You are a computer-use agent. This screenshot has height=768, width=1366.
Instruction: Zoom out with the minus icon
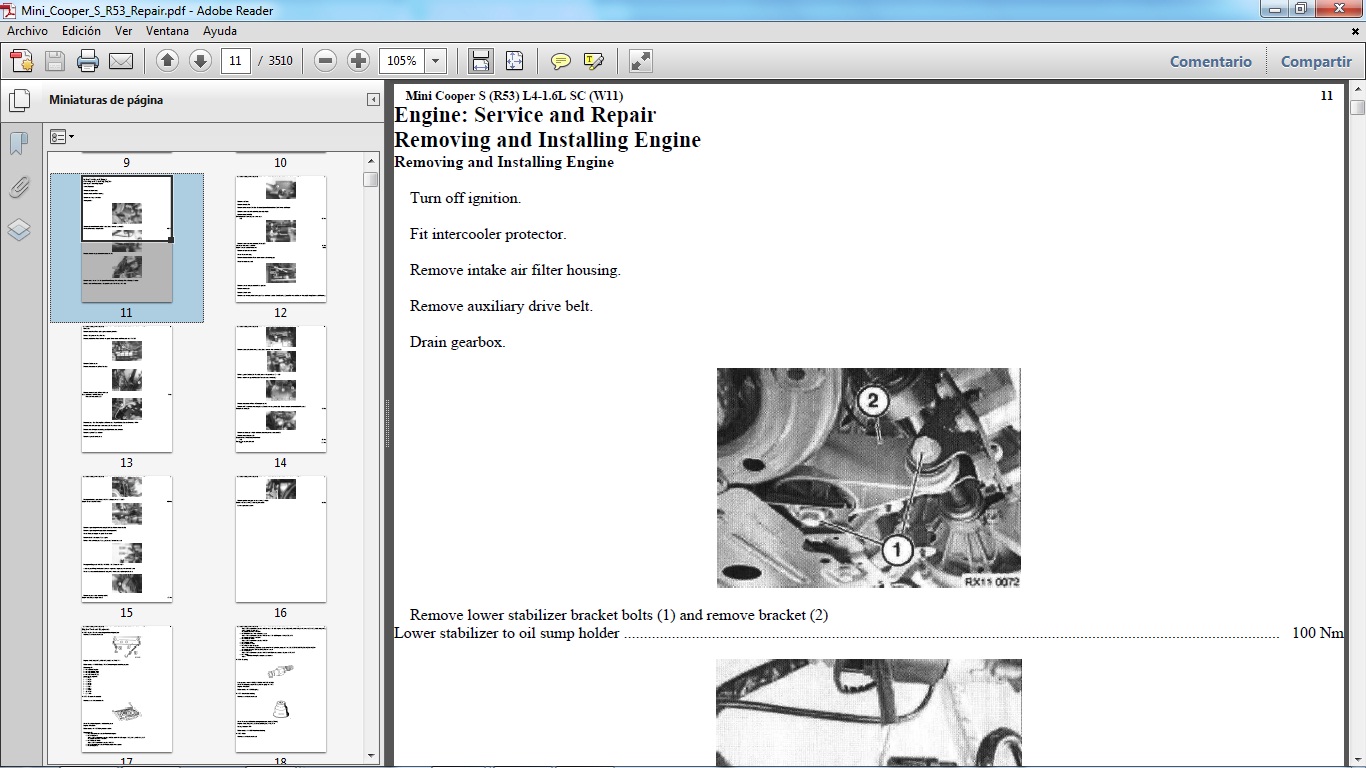[325, 61]
